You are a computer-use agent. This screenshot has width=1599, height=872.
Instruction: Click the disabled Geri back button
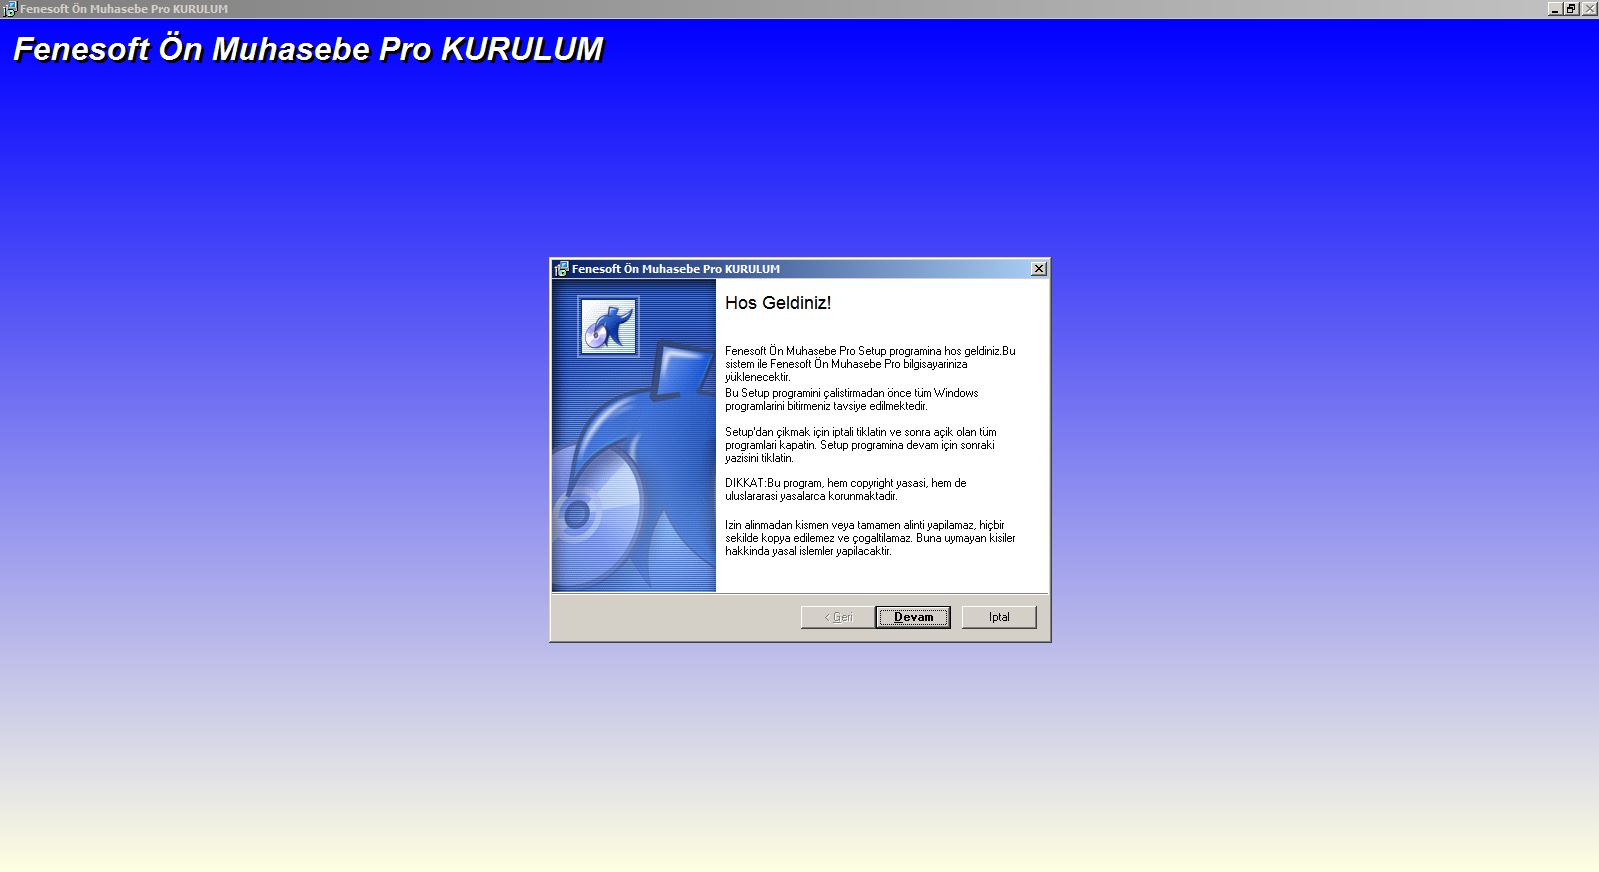point(838,617)
